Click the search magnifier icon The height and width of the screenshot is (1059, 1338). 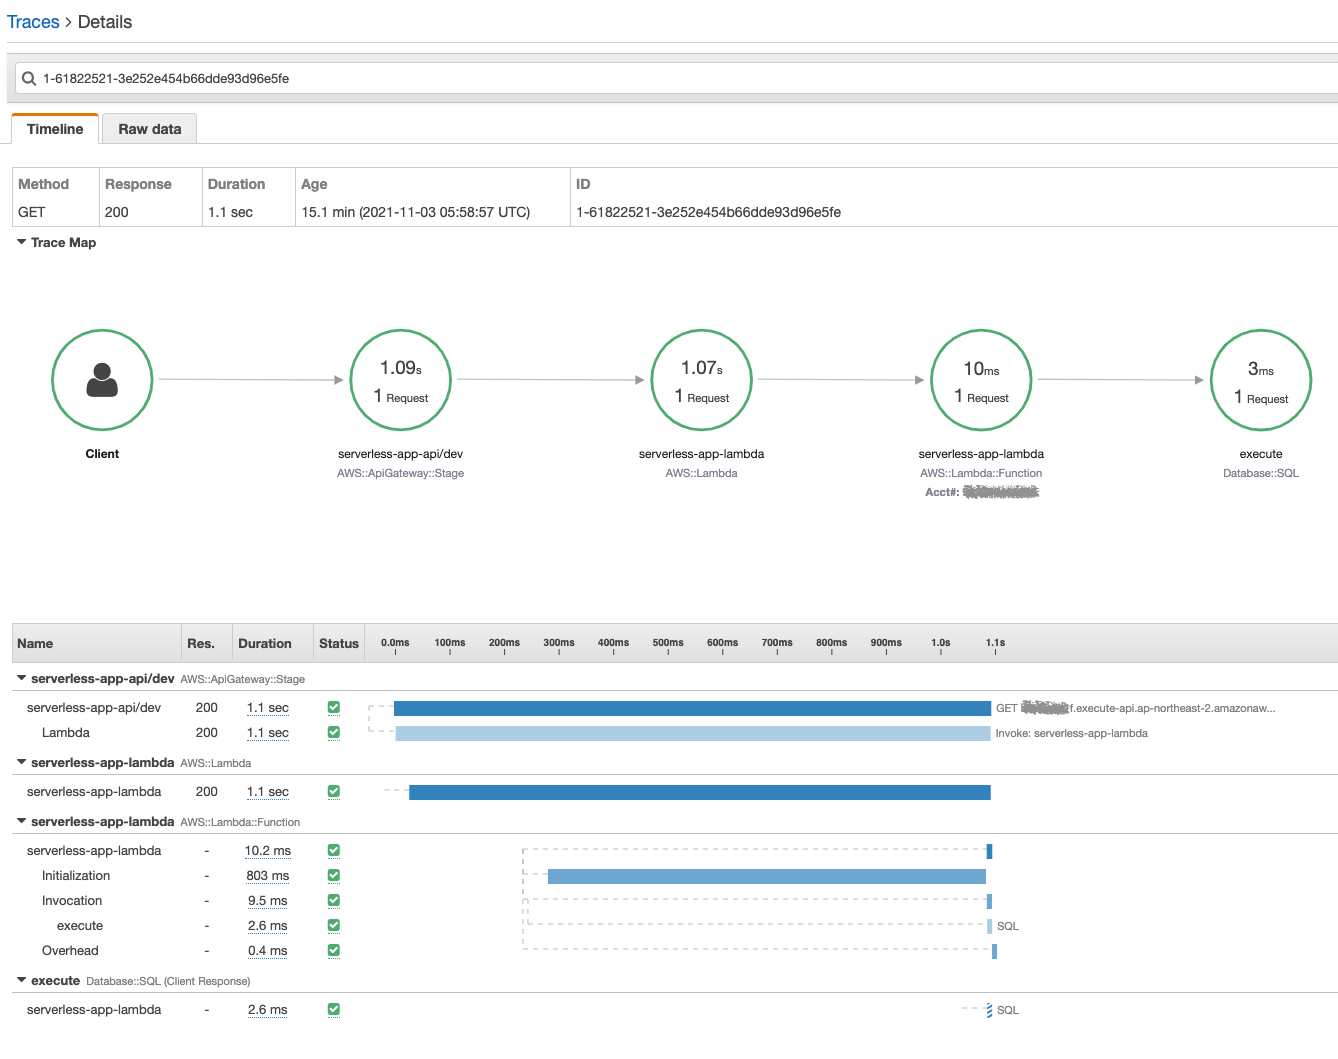tap(29, 78)
